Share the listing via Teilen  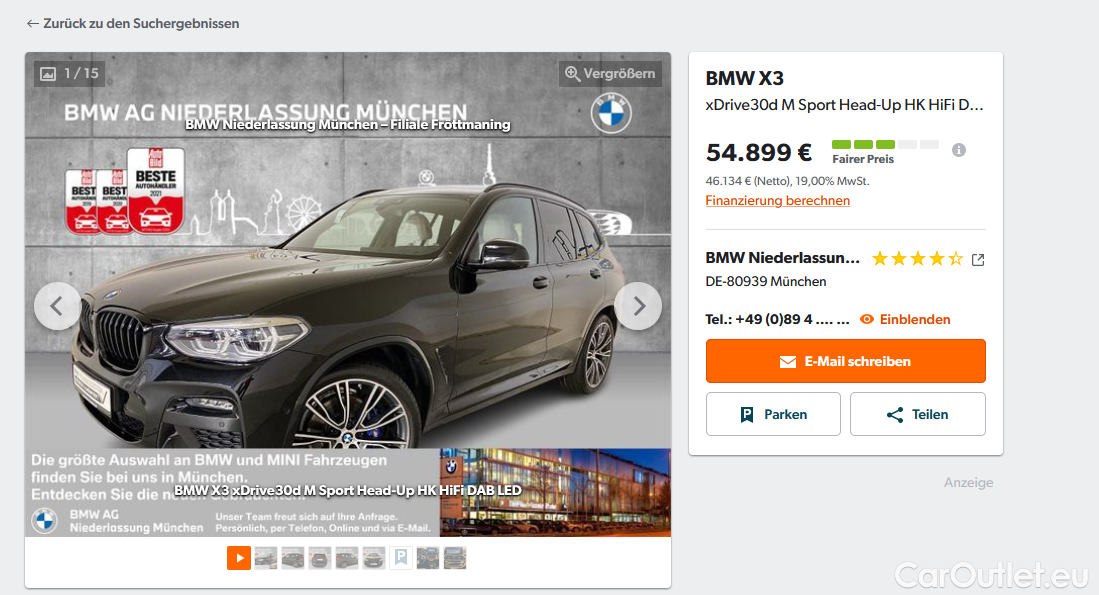917,414
